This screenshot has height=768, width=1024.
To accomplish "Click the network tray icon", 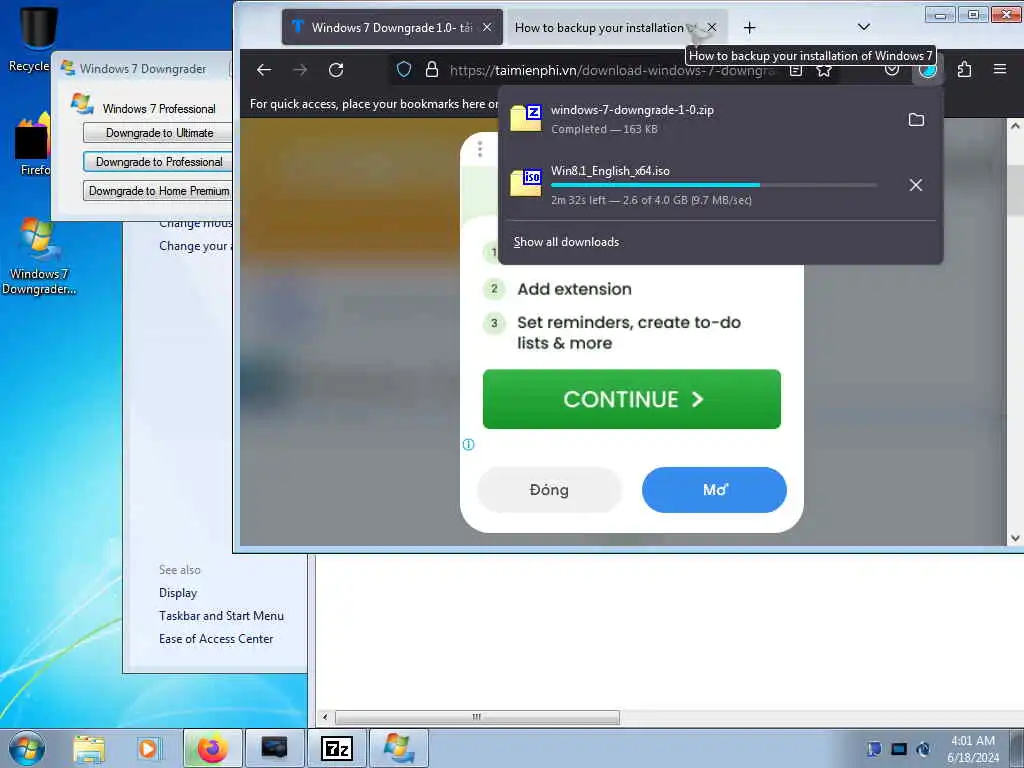I will click(x=899, y=748).
